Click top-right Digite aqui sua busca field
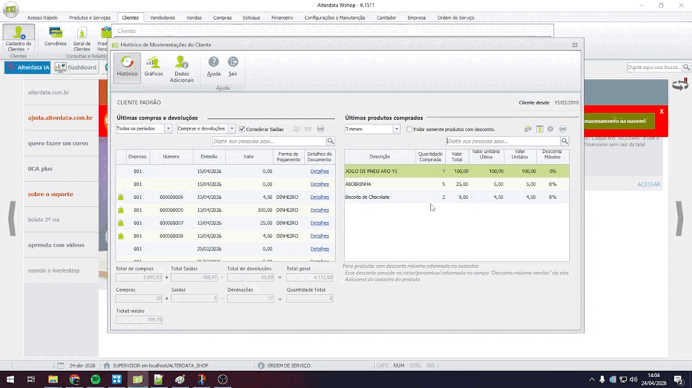The width and height of the screenshot is (692, 388). [654, 67]
